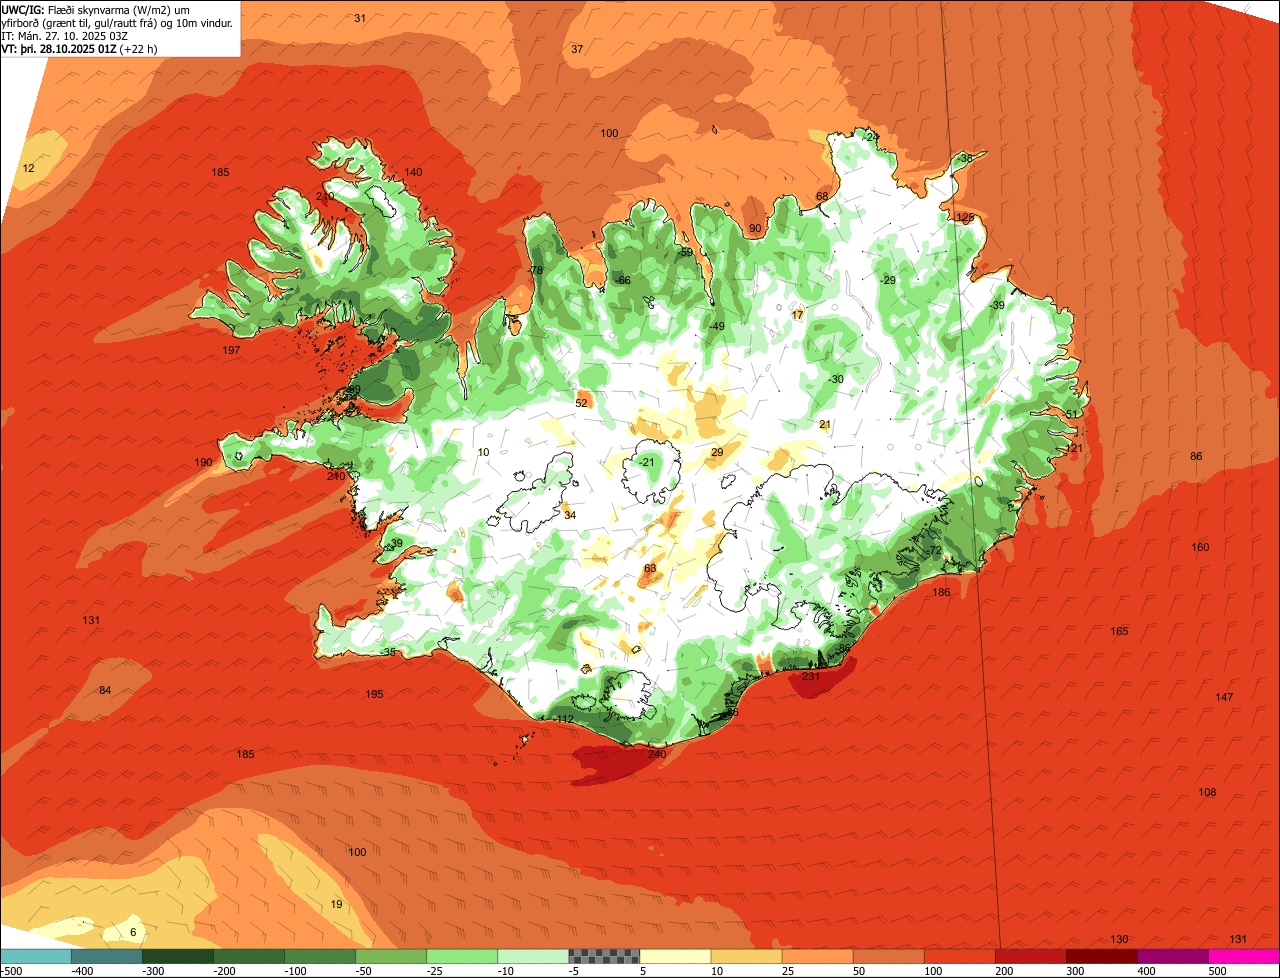Click the -50 to -25 green legend swatch
Viewport: 1280px width, 978px height.
391,956
